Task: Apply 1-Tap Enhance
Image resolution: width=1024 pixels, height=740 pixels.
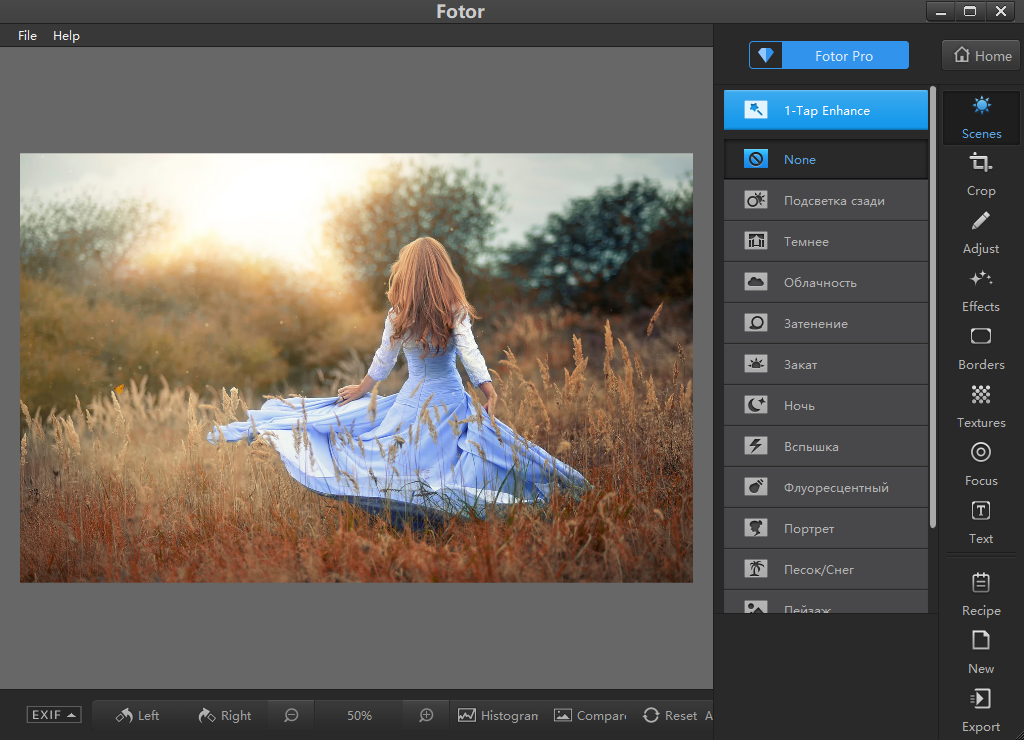Action: point(826,110)
